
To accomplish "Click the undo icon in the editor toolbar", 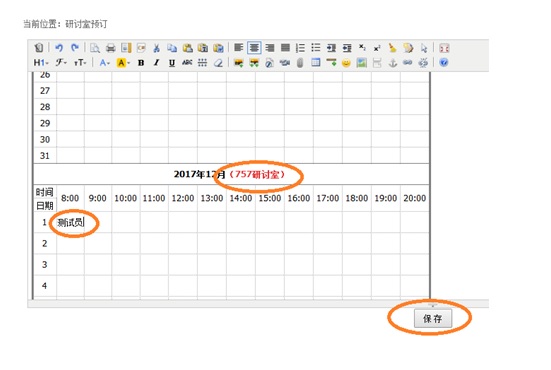I will [x=59, y=48].
